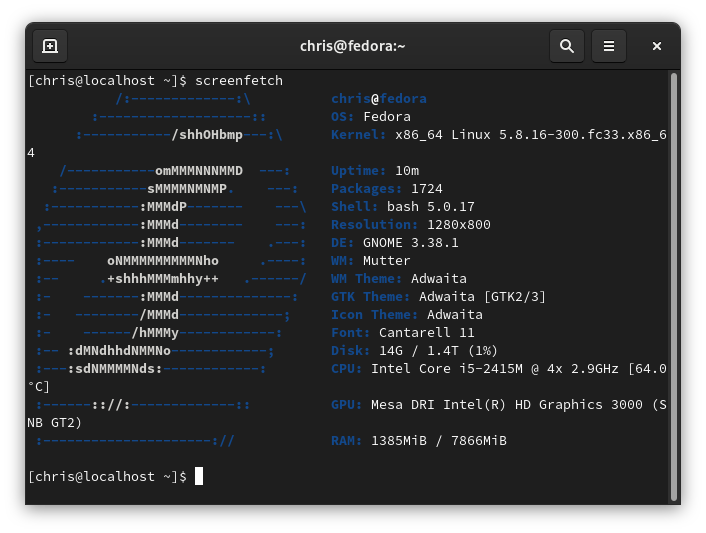The height and width of the screenshot is (533, 706).
Task: Click the Packages: 1724 line
Action: [387, 189]
